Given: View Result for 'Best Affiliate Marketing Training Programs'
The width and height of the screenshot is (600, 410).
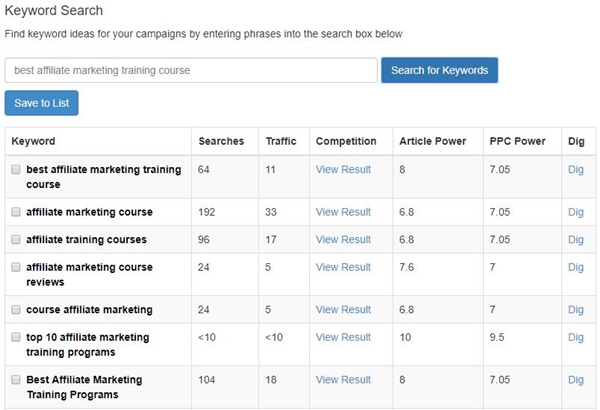Looking at the screenshot, I should tap(343, 380).
